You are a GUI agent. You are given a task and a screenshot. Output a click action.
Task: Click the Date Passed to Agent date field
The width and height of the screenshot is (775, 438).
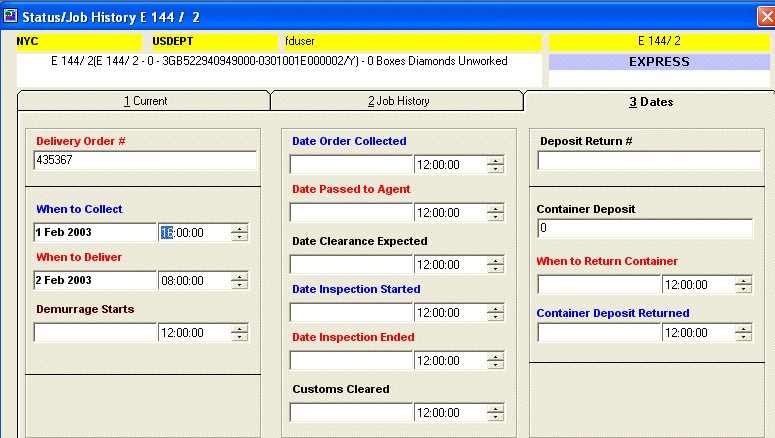[351, 212]
